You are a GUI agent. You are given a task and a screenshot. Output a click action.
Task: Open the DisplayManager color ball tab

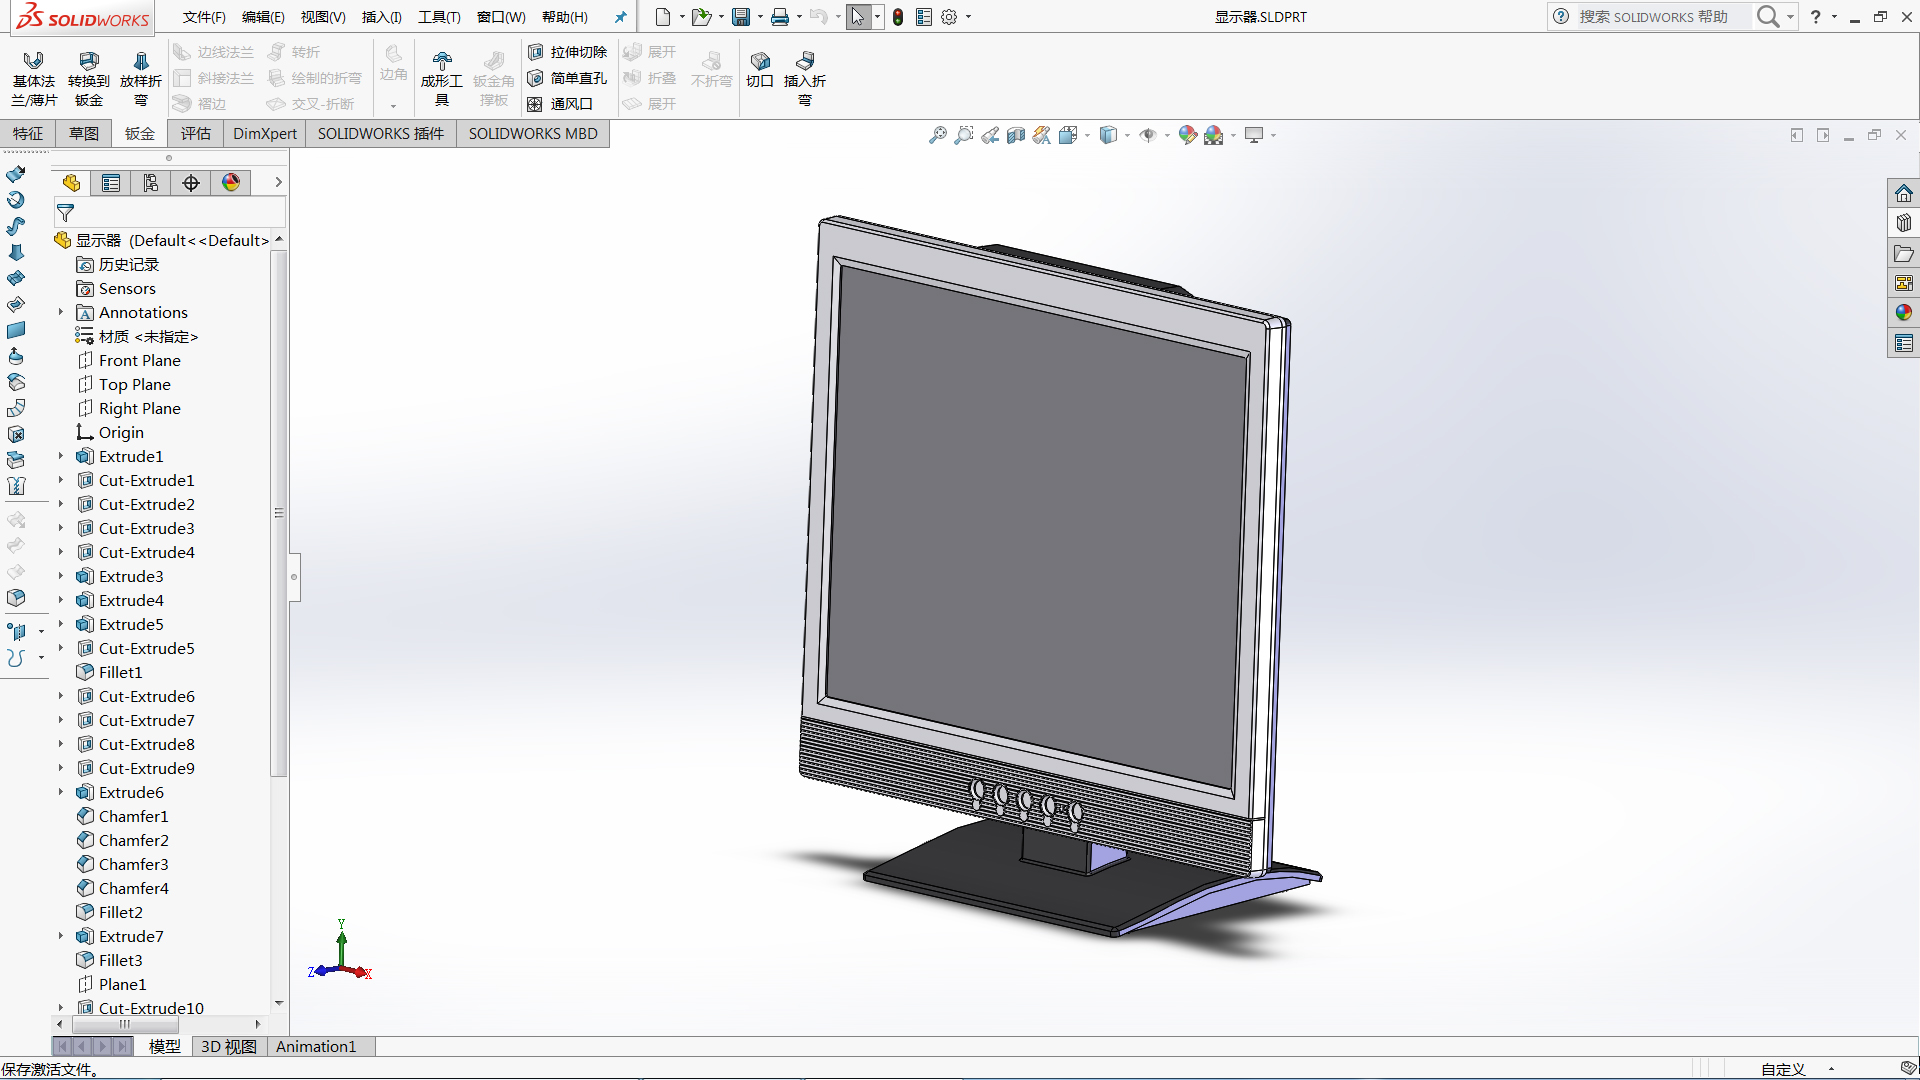(x=231, y=183)
